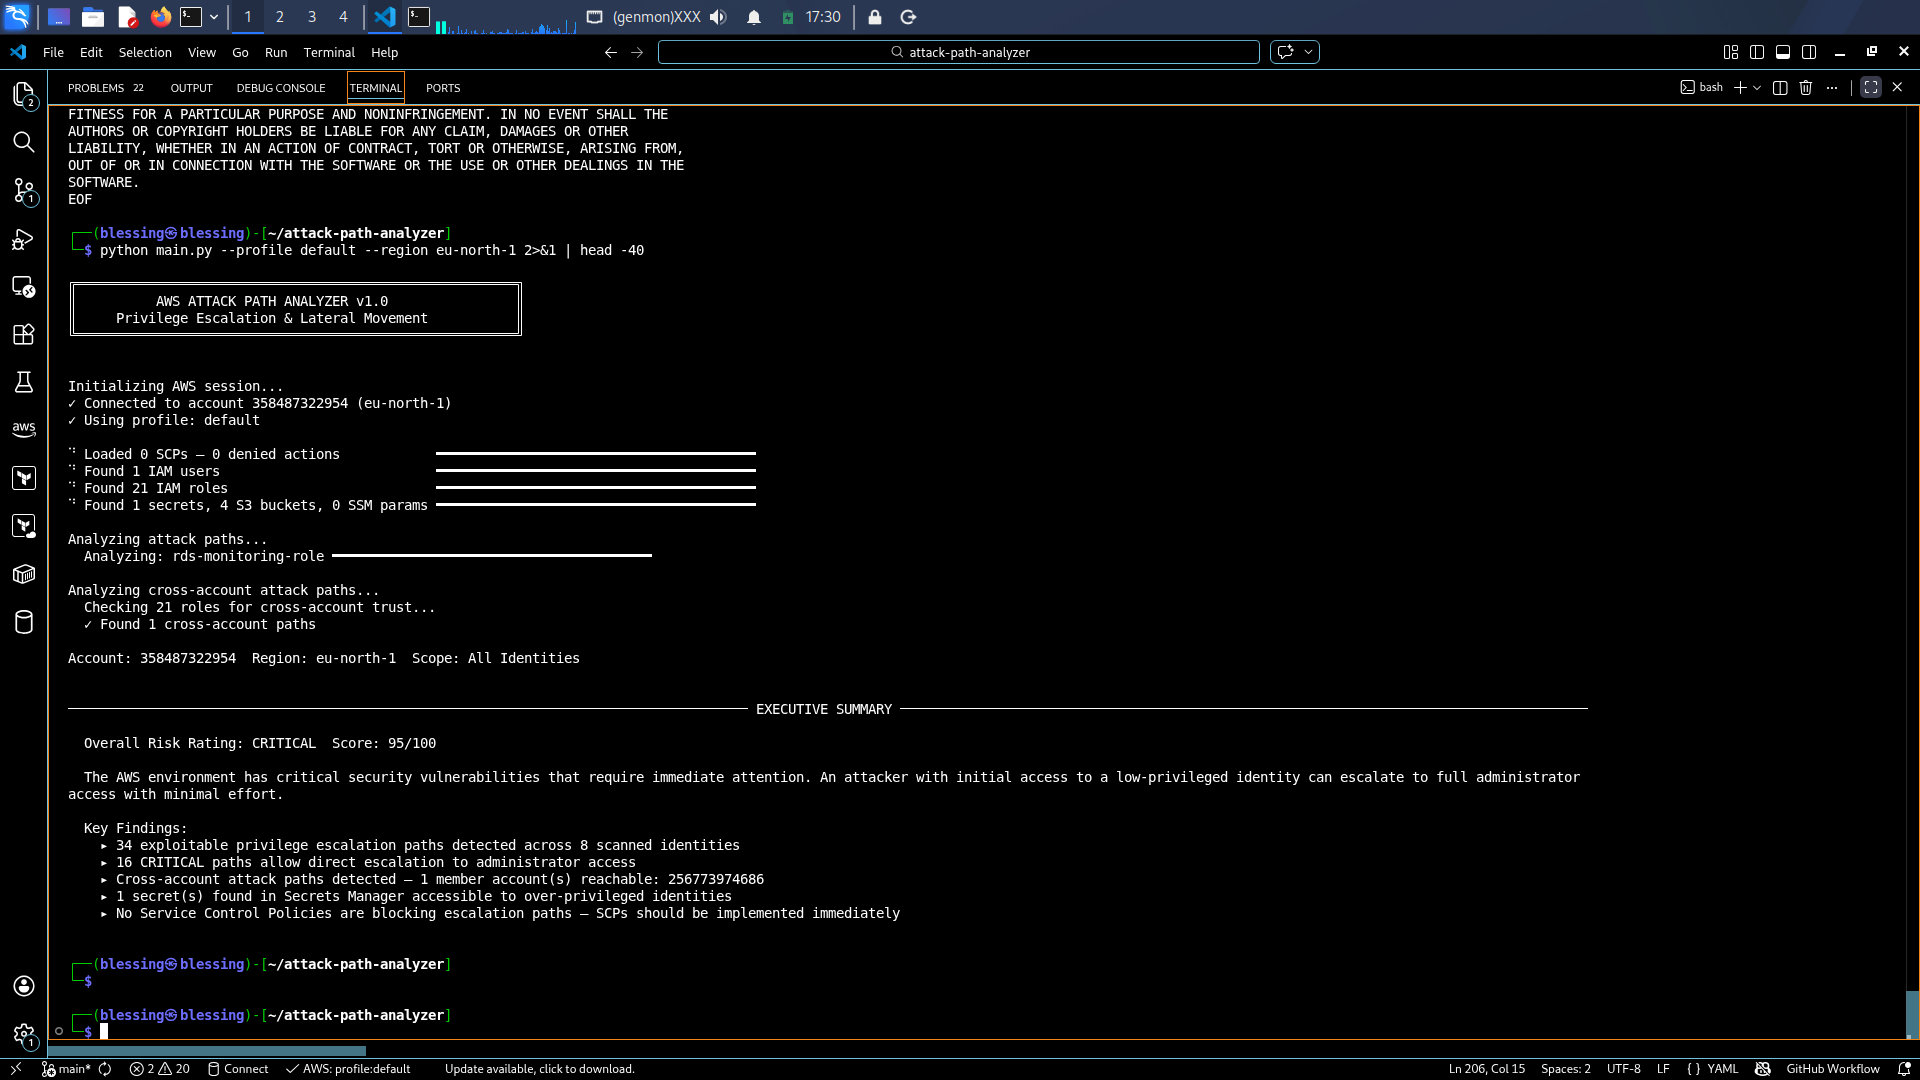1920x1080 pixels.
Task: Adjust volume via the speaker icon
Action: pyautogui.click(x=718, y=17)
